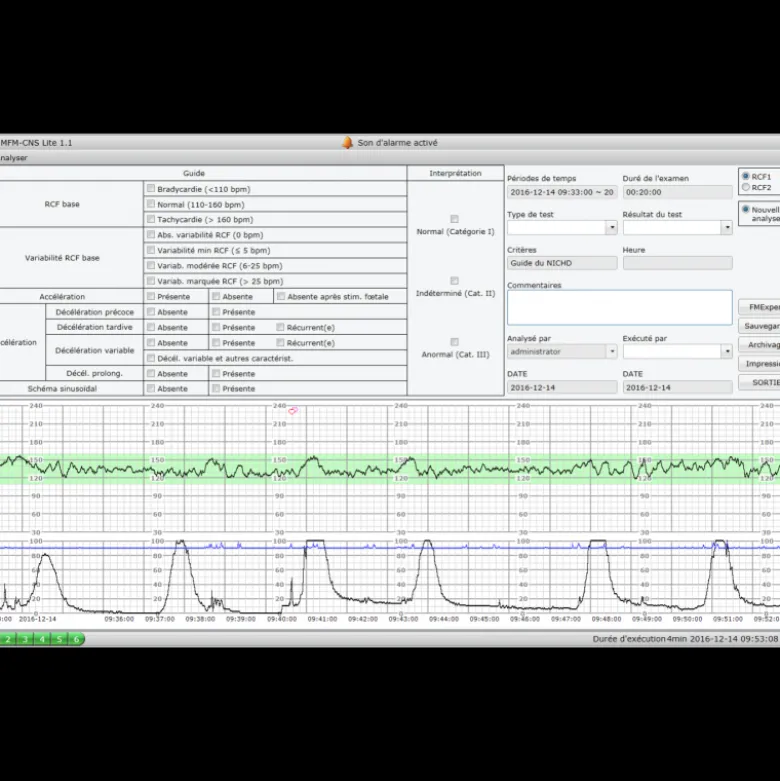
Task: Enable Variab. modérée RCF (6-25 bpm)
Action: pos(151,265)
